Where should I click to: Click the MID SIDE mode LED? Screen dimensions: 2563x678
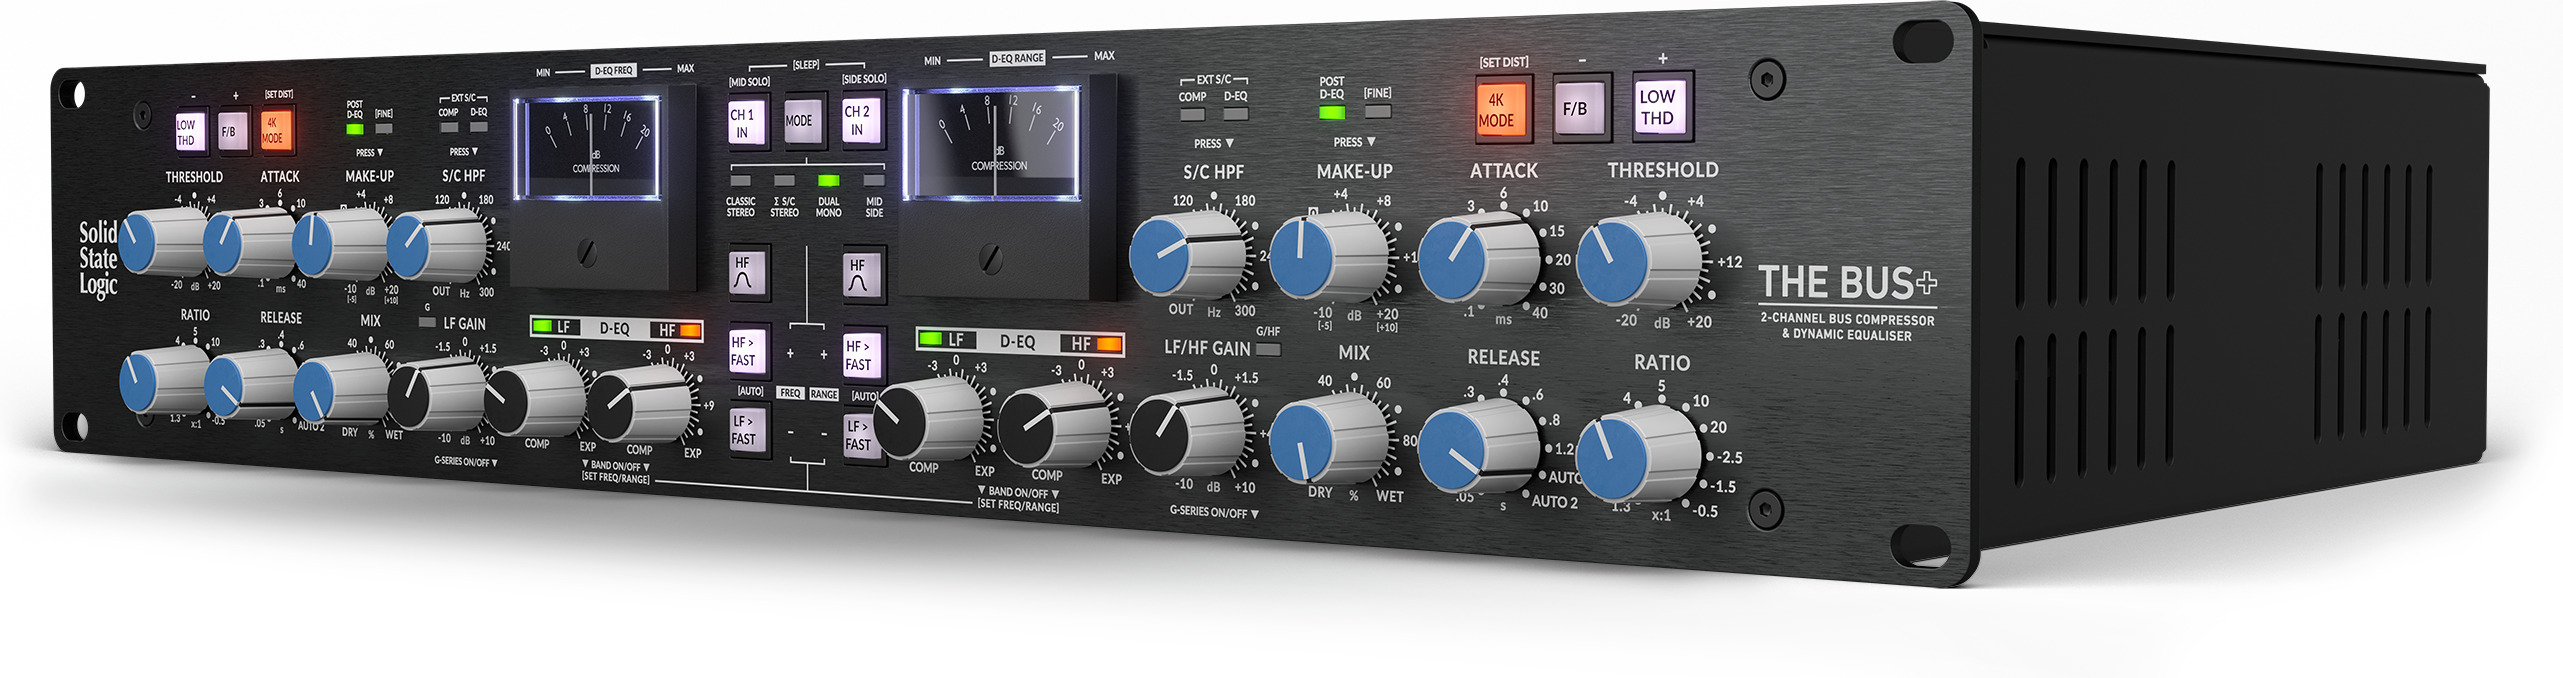click(874, 181)
